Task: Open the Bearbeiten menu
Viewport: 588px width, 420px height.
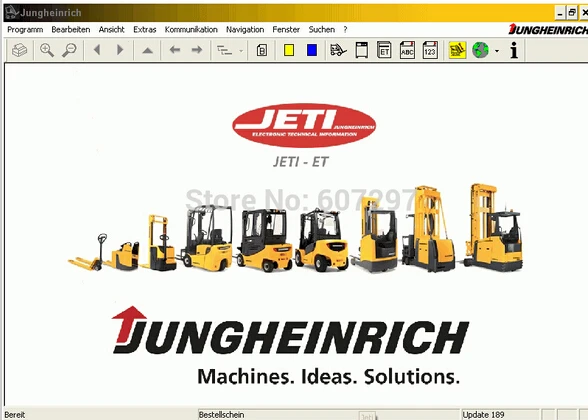Action: point(71,30)
